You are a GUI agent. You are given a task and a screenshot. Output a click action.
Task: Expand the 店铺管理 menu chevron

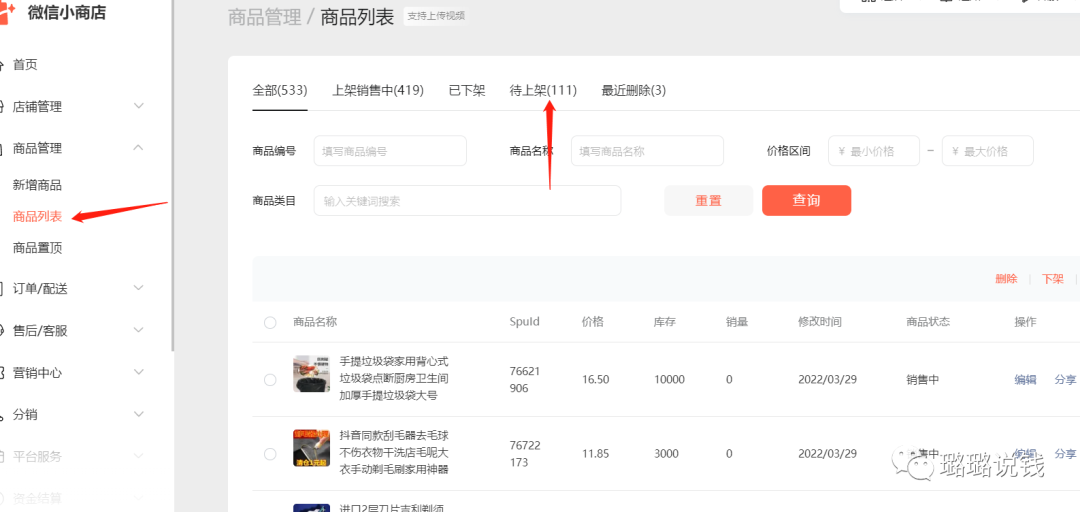(x=138, y=106)
